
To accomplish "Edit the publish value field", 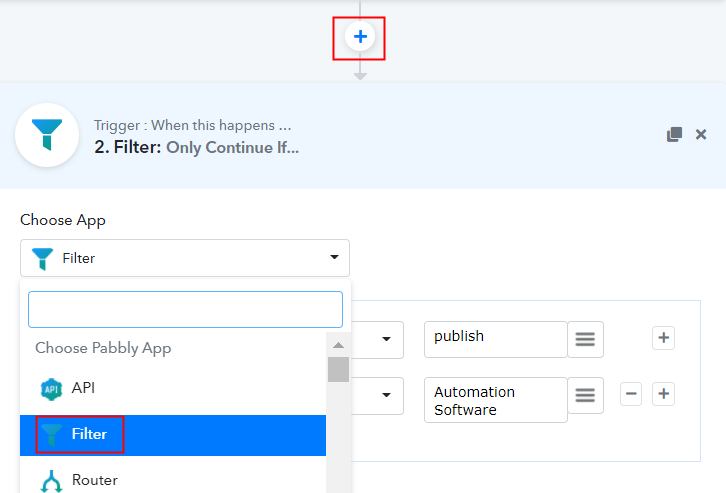I will click(x=495, y=339).
